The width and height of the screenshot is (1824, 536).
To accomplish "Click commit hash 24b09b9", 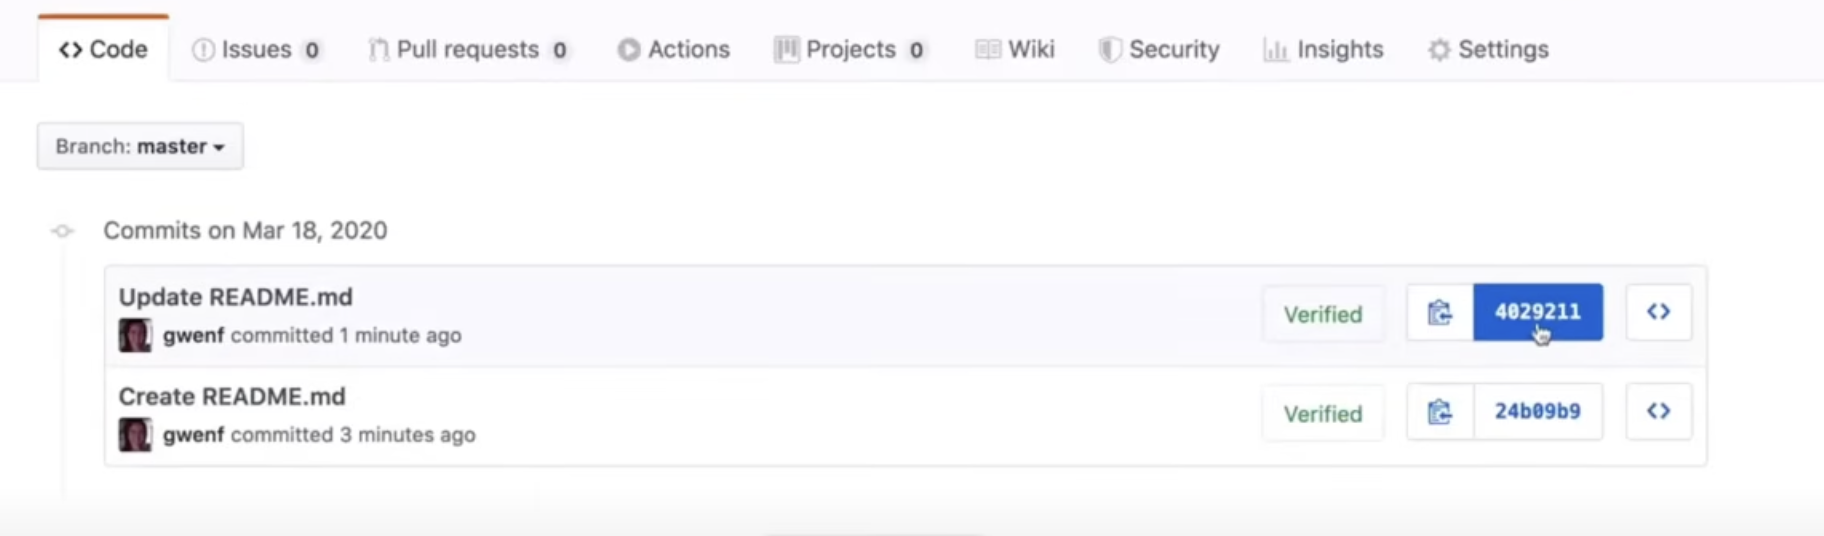I will 1537,411.
